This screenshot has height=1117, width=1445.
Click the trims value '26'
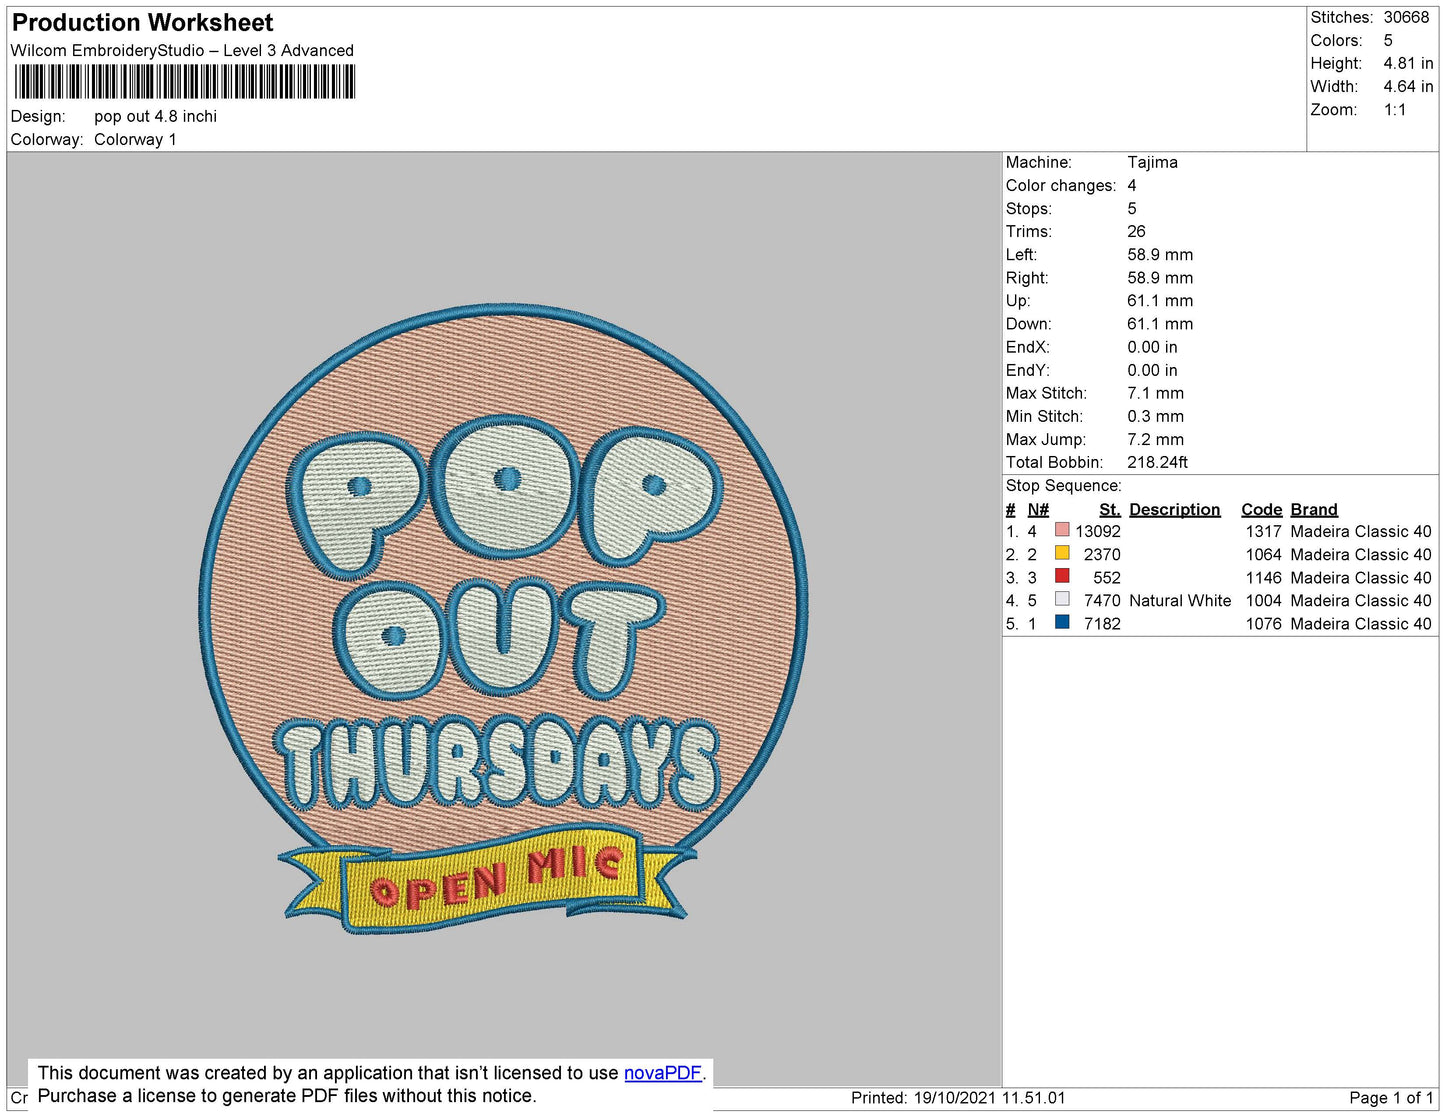tap(1136, 231)
